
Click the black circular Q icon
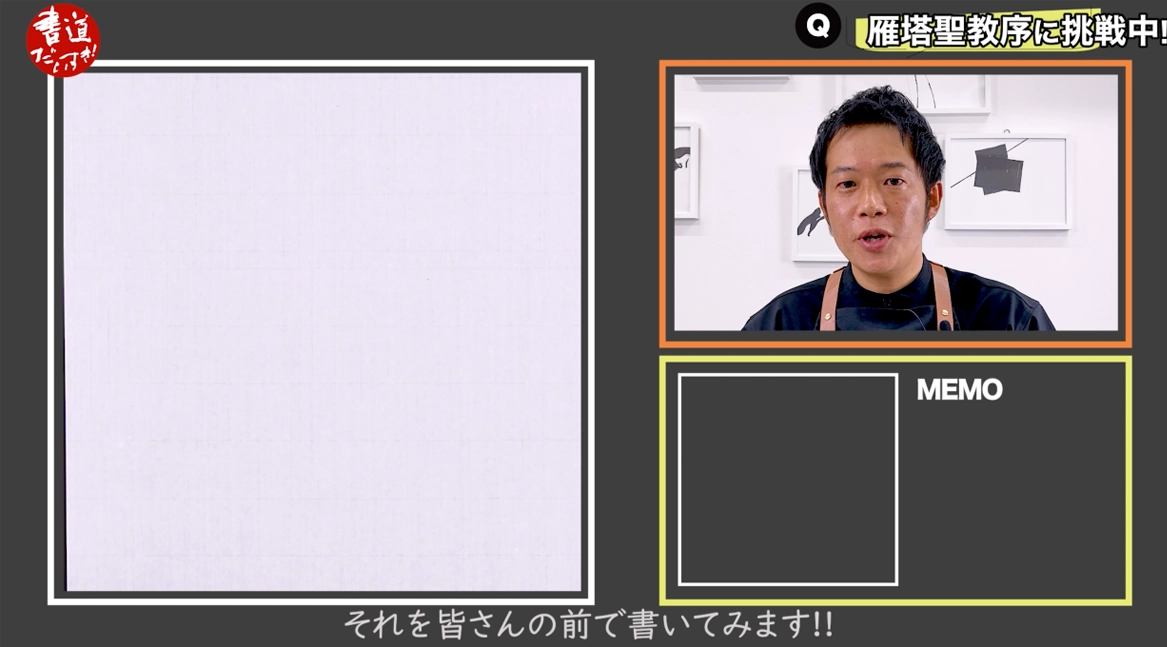pos(818,27)
